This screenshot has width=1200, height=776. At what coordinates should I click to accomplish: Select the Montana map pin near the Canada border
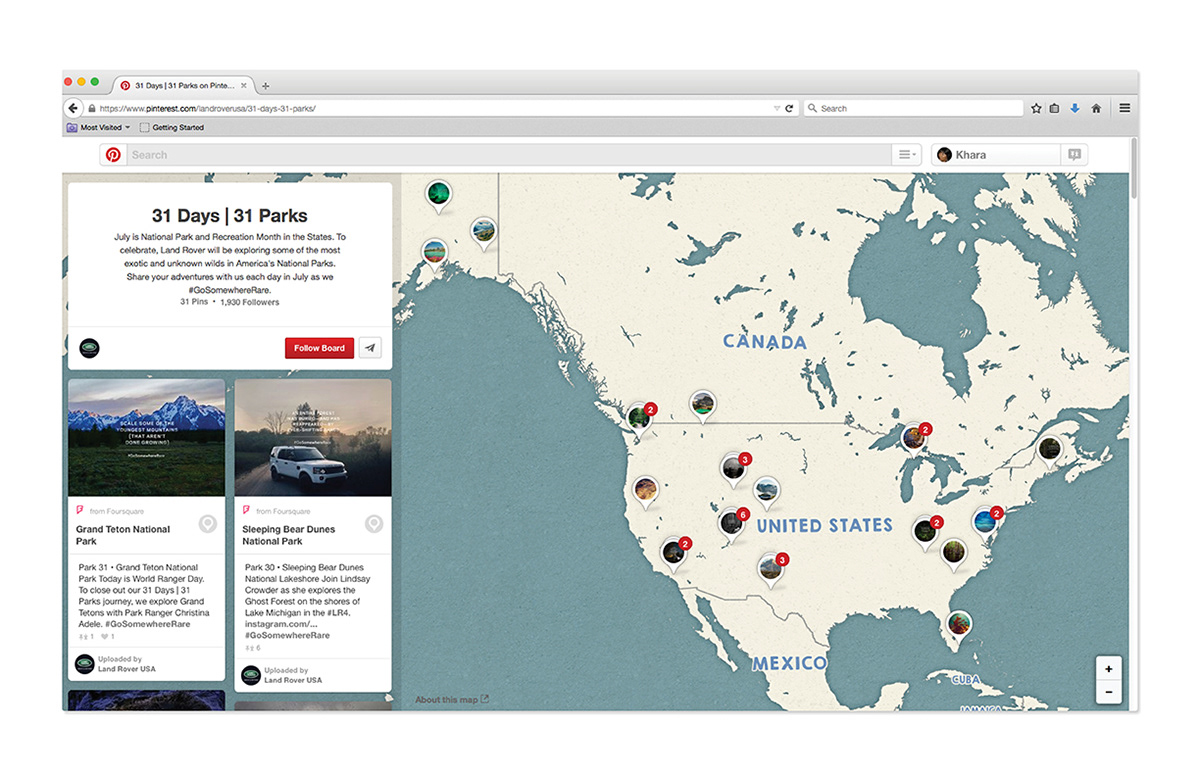click(703, 405)
